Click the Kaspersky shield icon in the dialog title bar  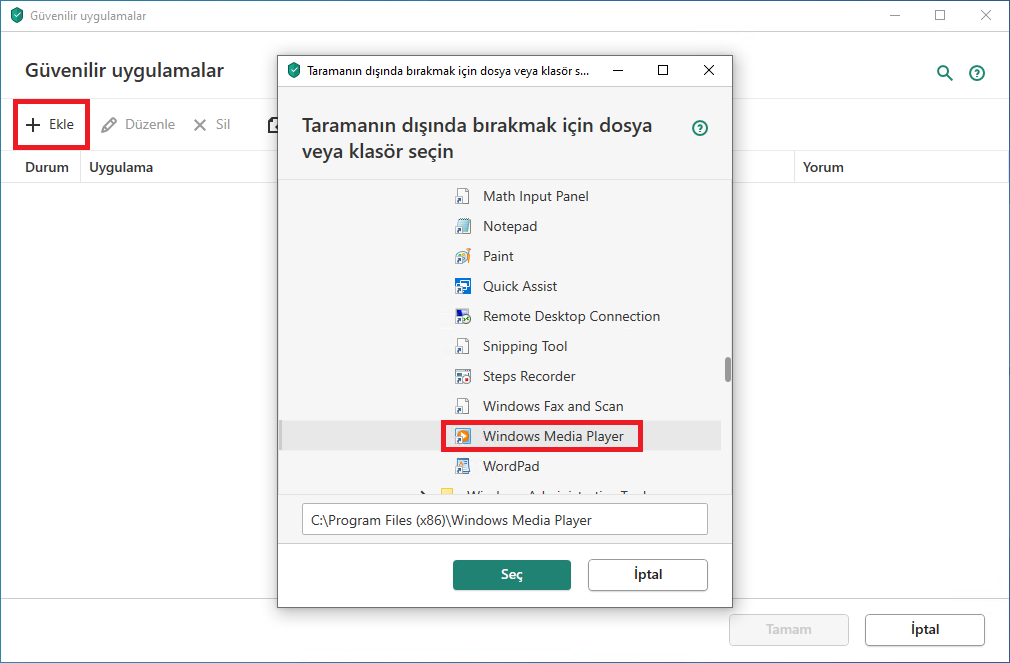(294, 70)
